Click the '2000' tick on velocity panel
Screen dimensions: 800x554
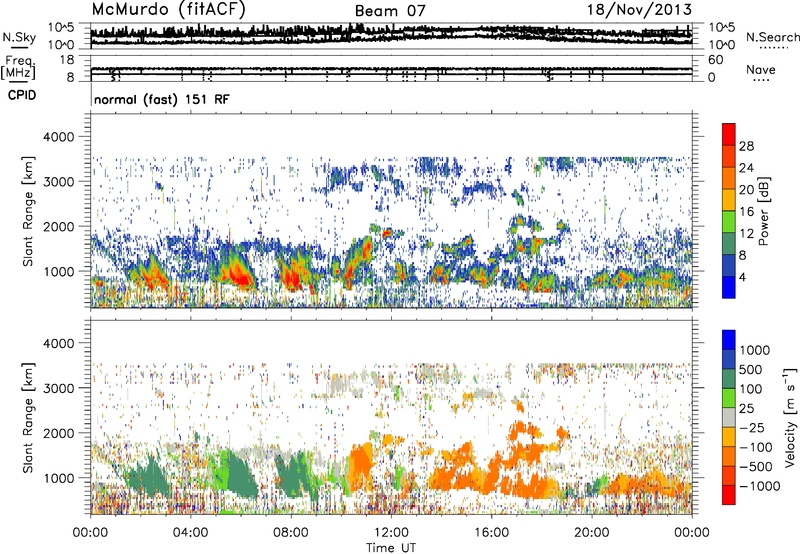tap(61, 433)
